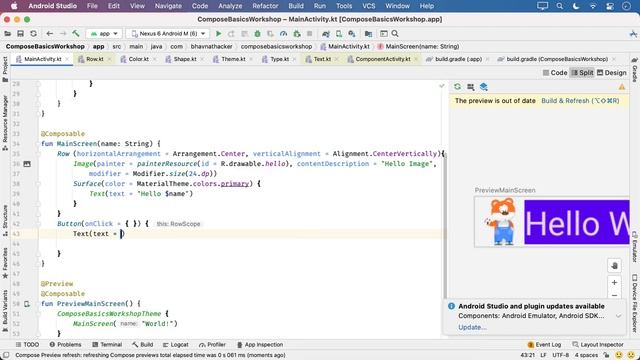This screenshot has height=360, width=640.
Task: Open the Event Log button
Action: (544, 345)
